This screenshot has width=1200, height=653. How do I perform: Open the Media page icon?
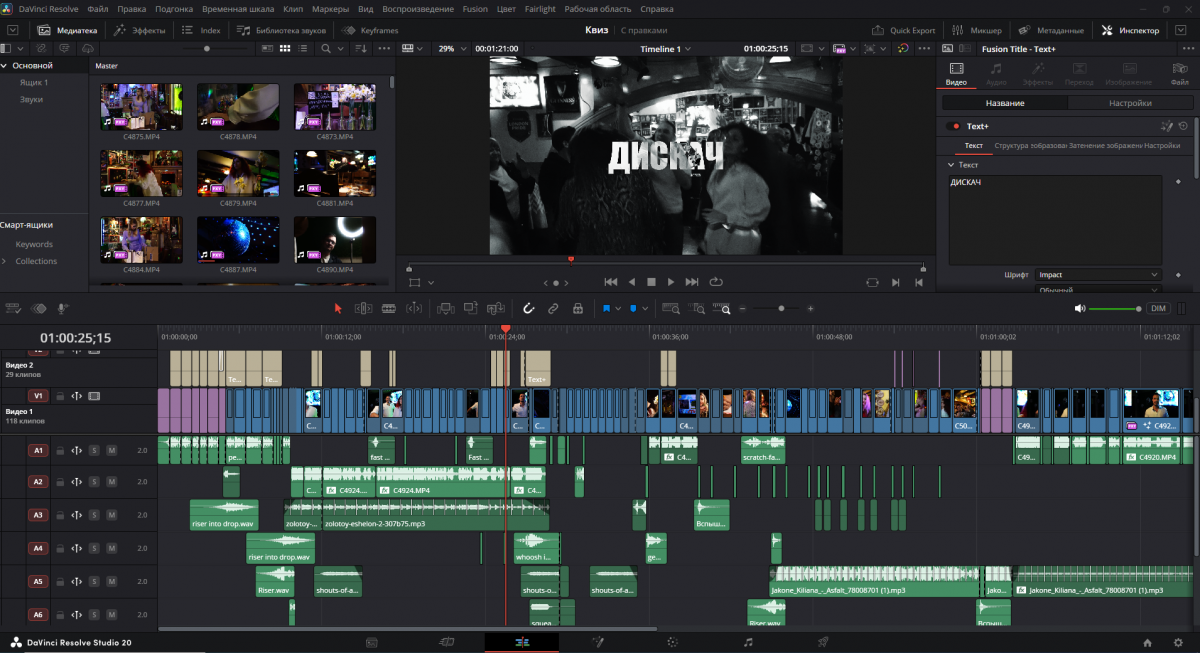[x=372, y=642]
